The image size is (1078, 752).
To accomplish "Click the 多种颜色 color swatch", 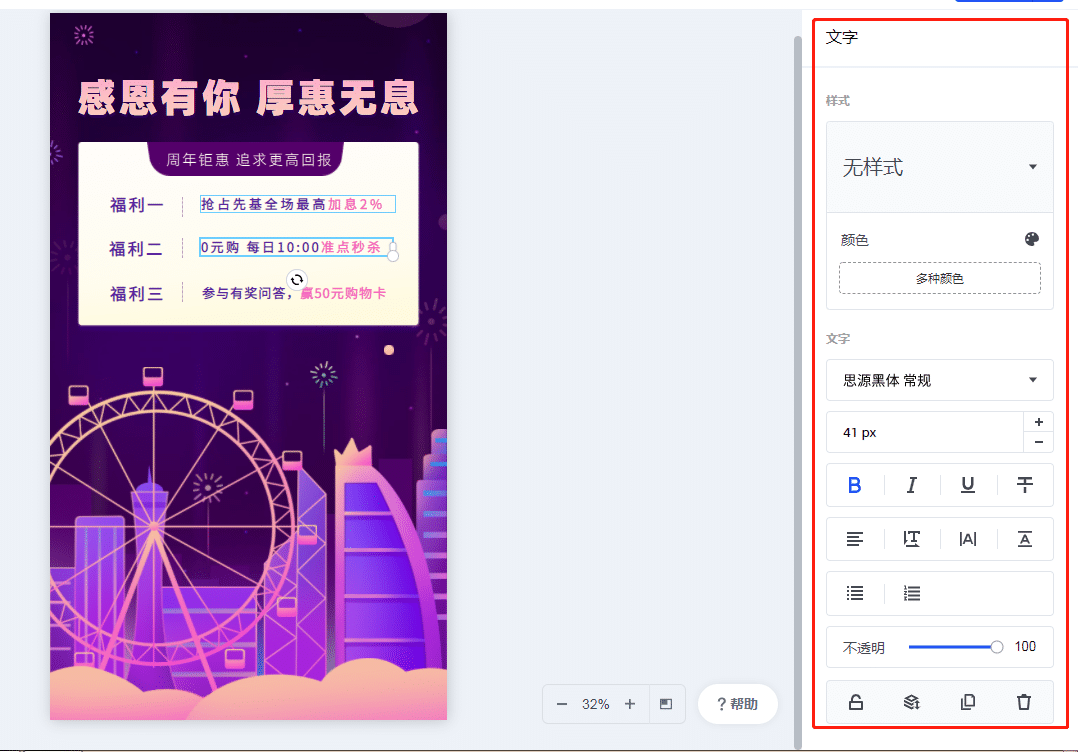I will tap(940, 278).
